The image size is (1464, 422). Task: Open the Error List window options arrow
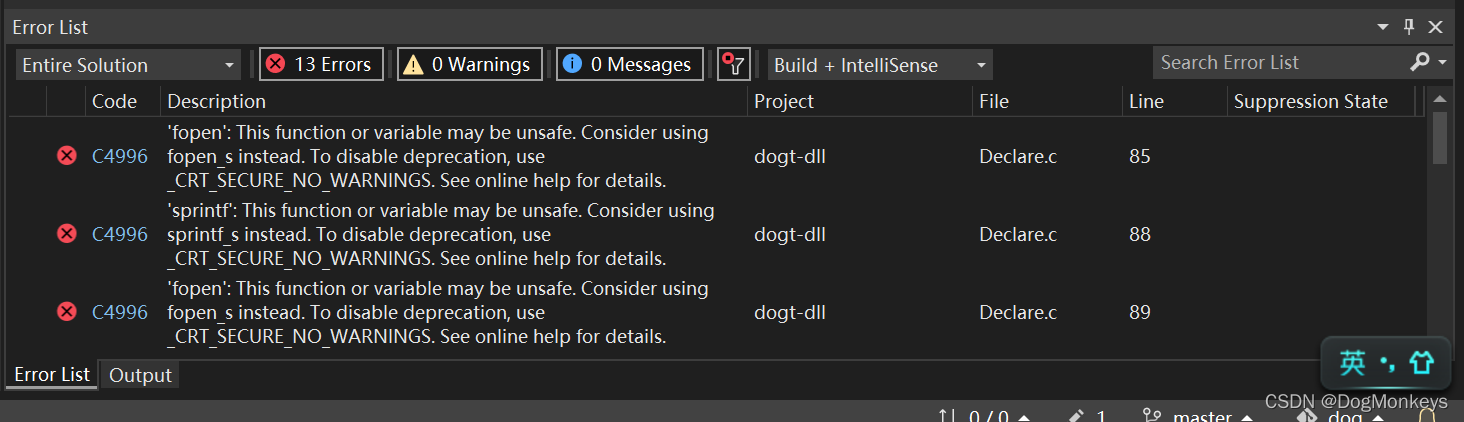click(x=1383, y=27)
